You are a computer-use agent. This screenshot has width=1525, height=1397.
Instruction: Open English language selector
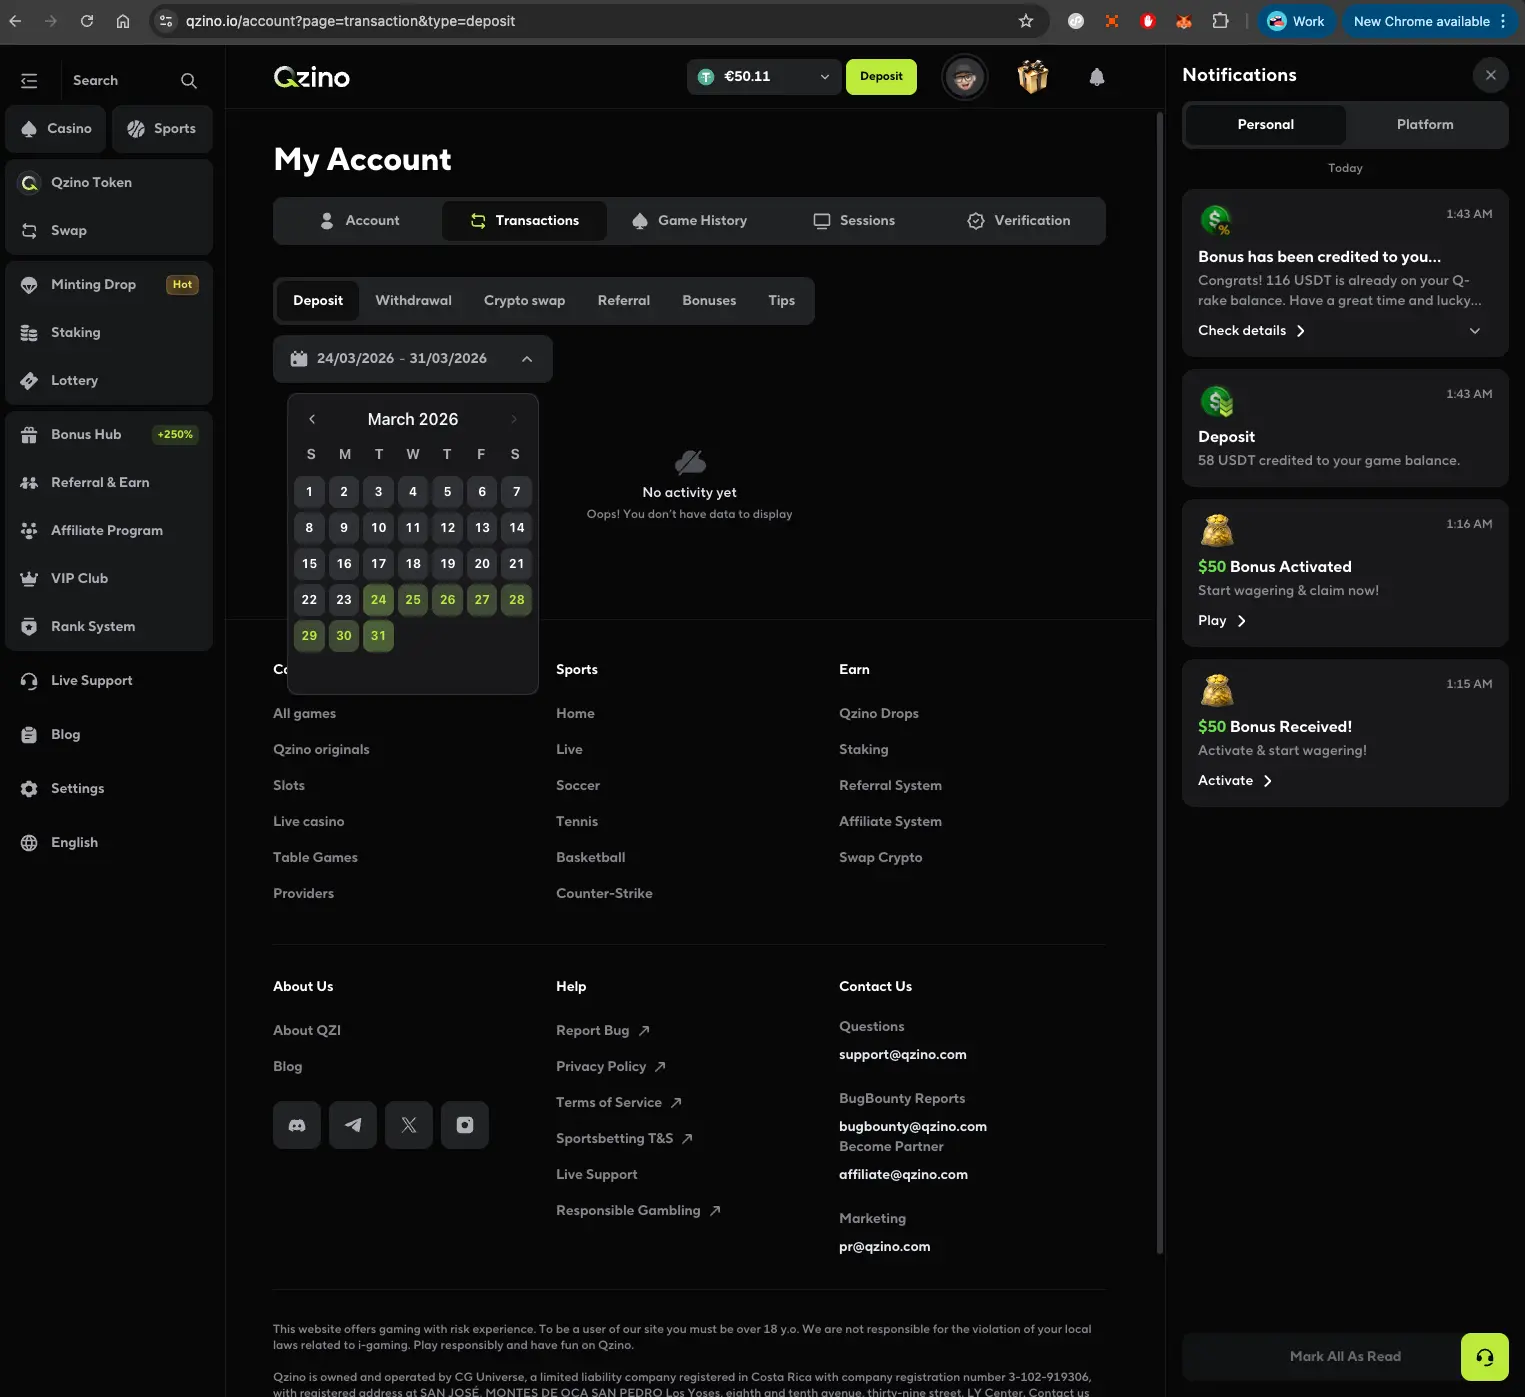pyautogui.click(x=109, y=843)
